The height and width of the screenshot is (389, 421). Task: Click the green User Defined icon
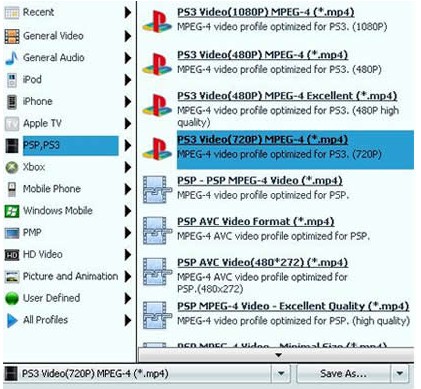pos(12,298)
